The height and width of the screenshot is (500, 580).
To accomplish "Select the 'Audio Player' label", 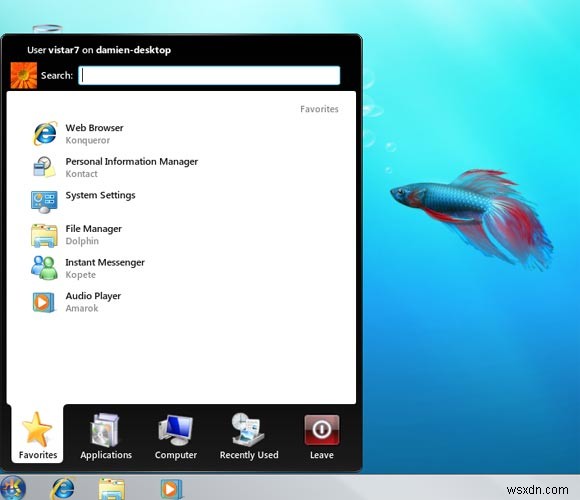I will (x=93, y=296).
